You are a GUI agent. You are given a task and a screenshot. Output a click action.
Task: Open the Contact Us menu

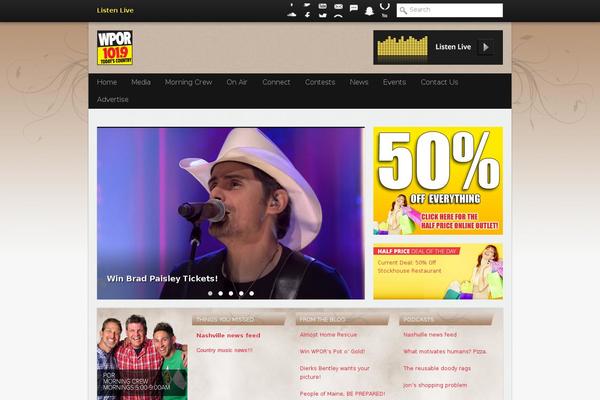pos(439,82)
